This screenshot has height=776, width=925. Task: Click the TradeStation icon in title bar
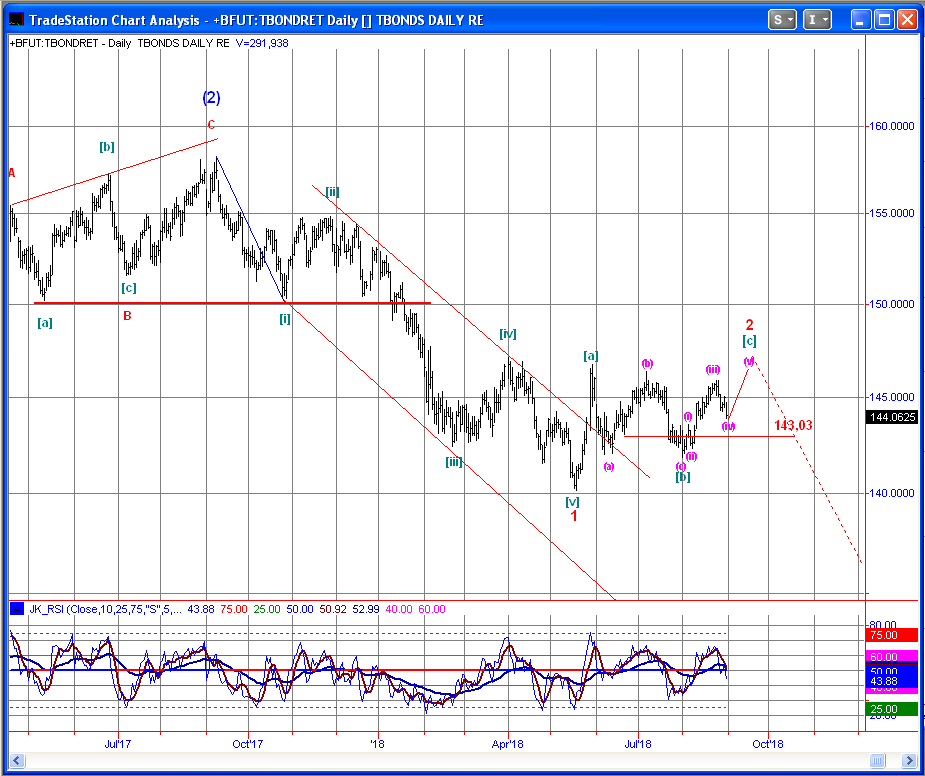tap(17, 20)
